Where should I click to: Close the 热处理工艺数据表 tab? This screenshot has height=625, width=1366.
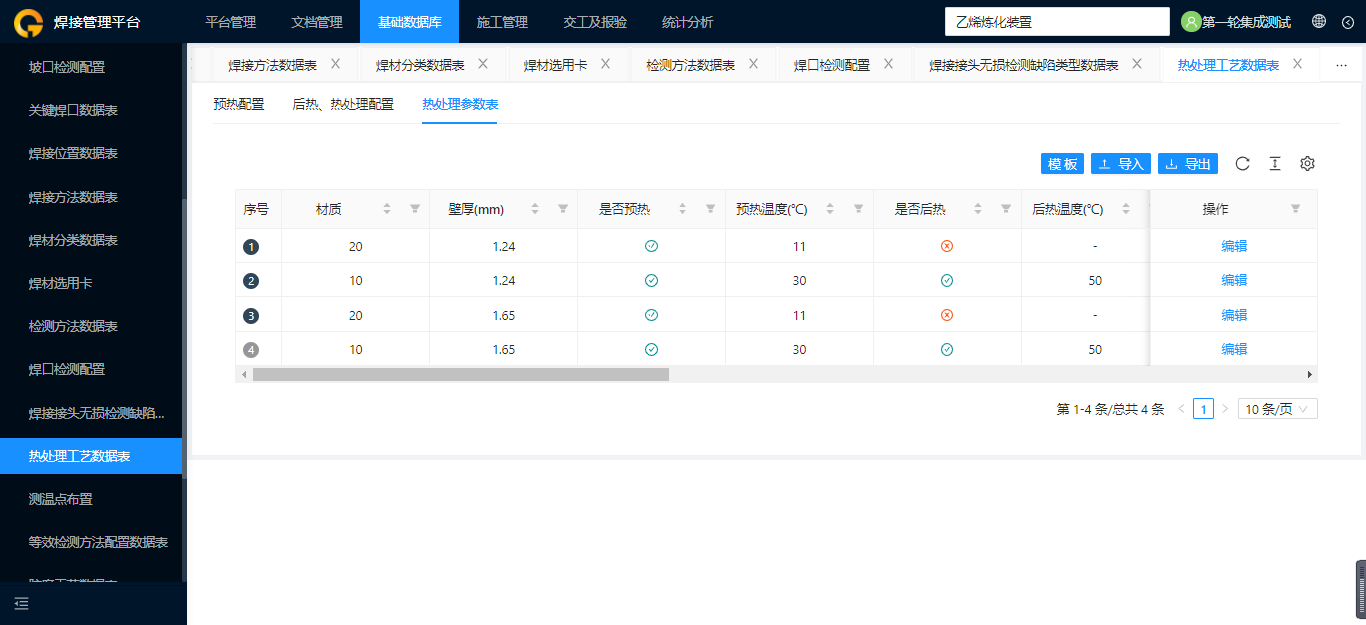click(1298, 64)
